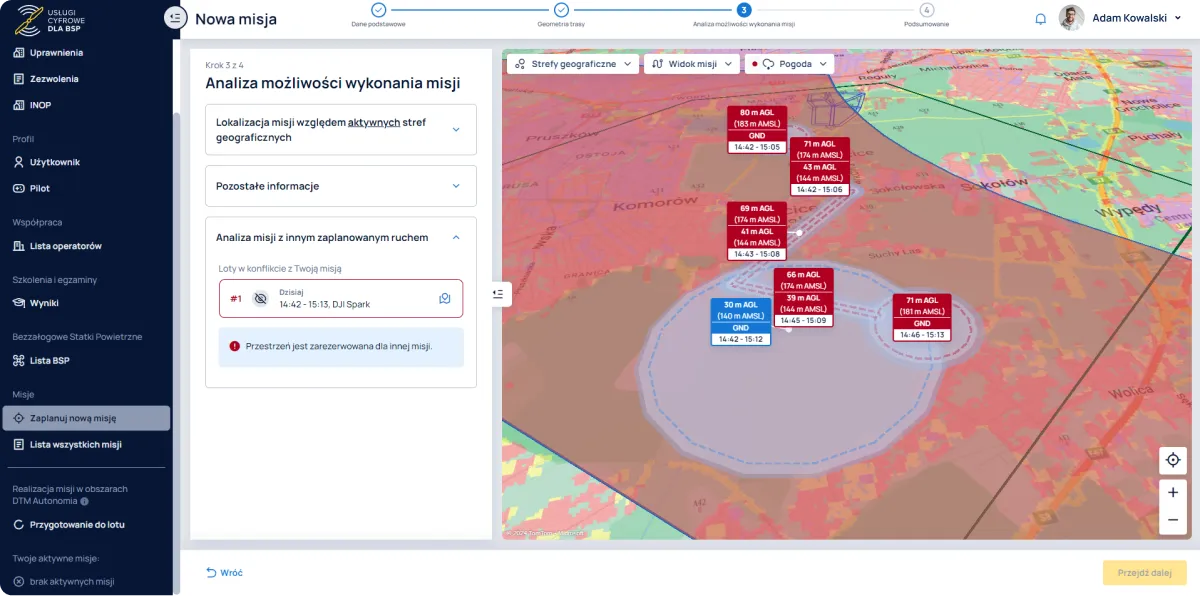This screenshot has height=596, width=1200.
Task: Collapse Analiza misji z innym zaplanowanym ruchem
Action: [x=456, y=238]
